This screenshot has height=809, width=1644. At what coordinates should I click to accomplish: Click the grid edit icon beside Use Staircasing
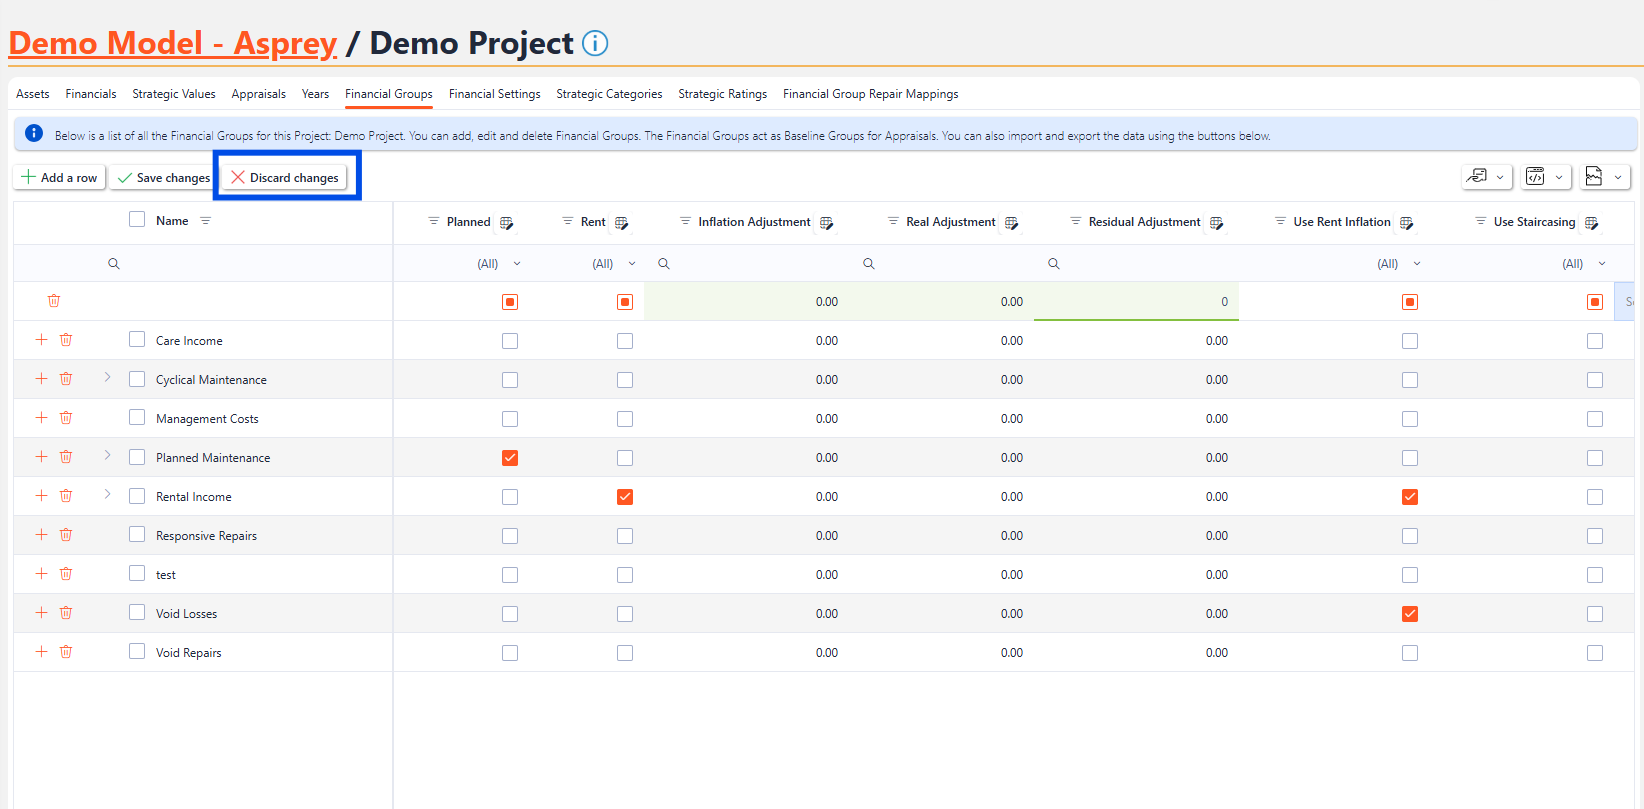[x=1591, y=223]
